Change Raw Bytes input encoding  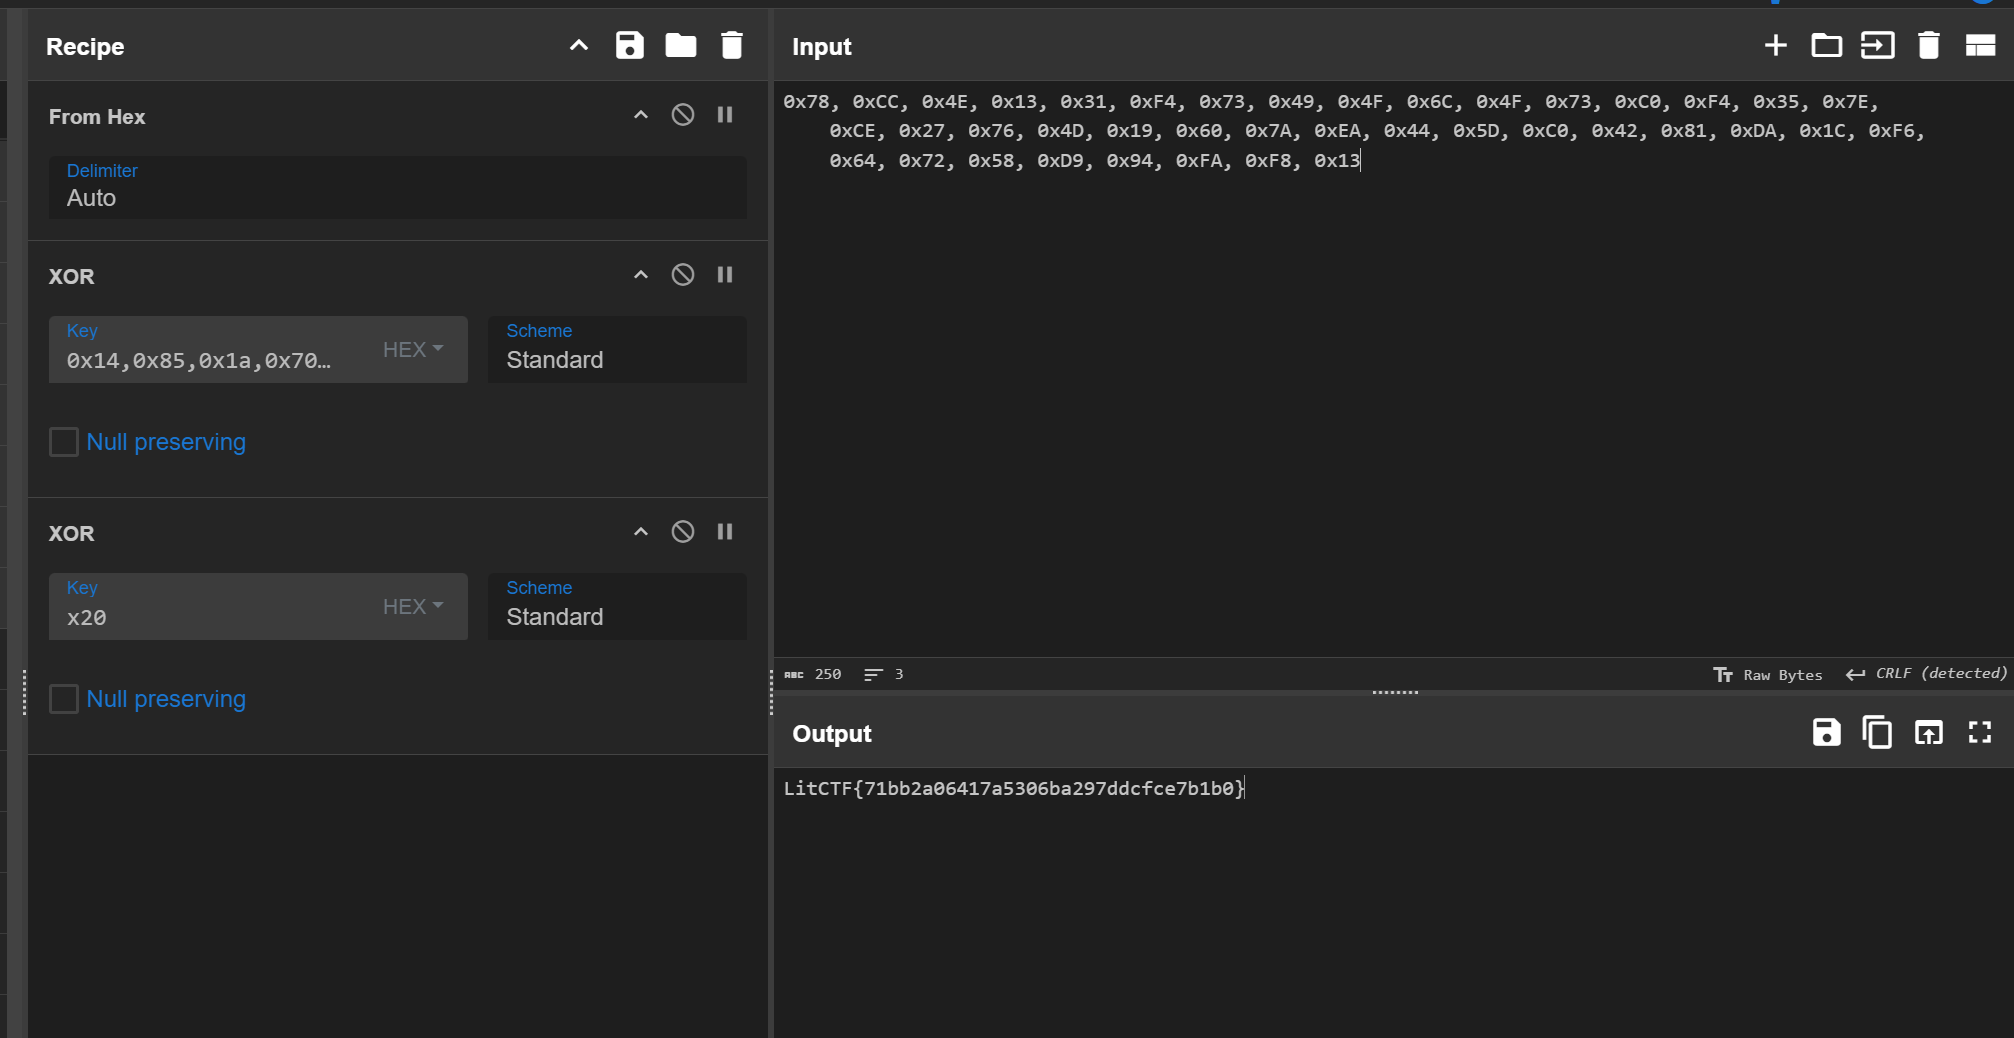pyautogui.click(x=1767, y=675)
